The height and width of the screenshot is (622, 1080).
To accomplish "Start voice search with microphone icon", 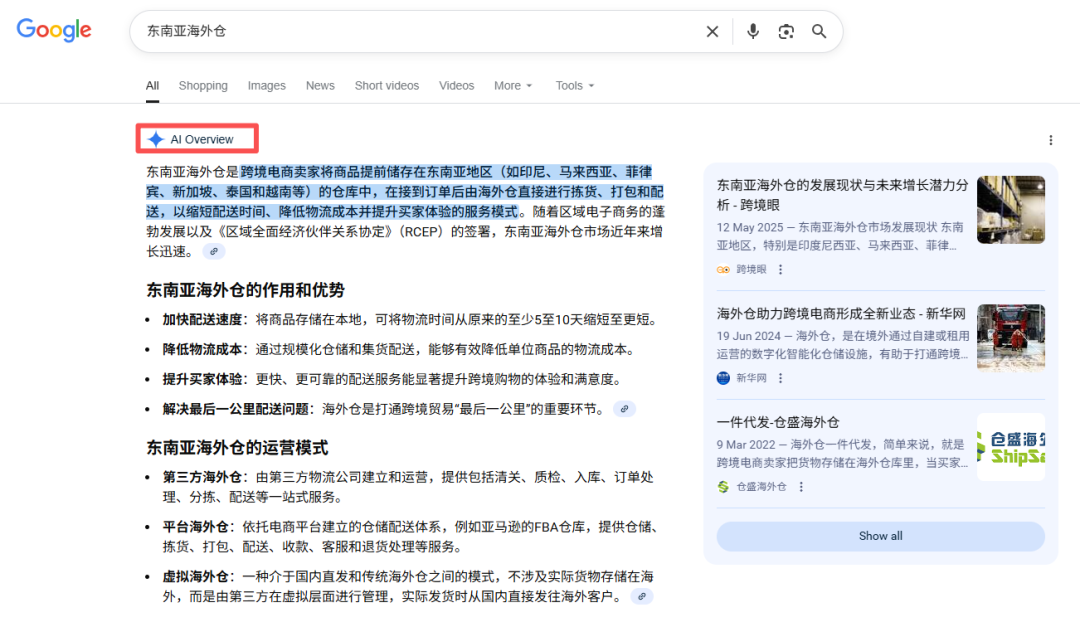I will click(753, 31).
